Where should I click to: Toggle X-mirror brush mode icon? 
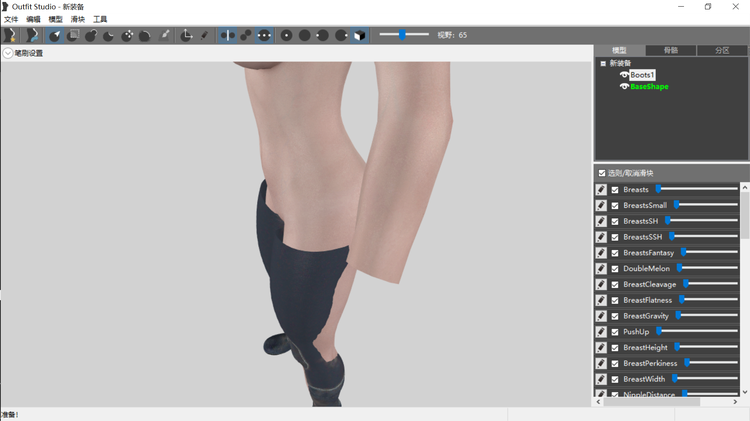coord(227,35)
